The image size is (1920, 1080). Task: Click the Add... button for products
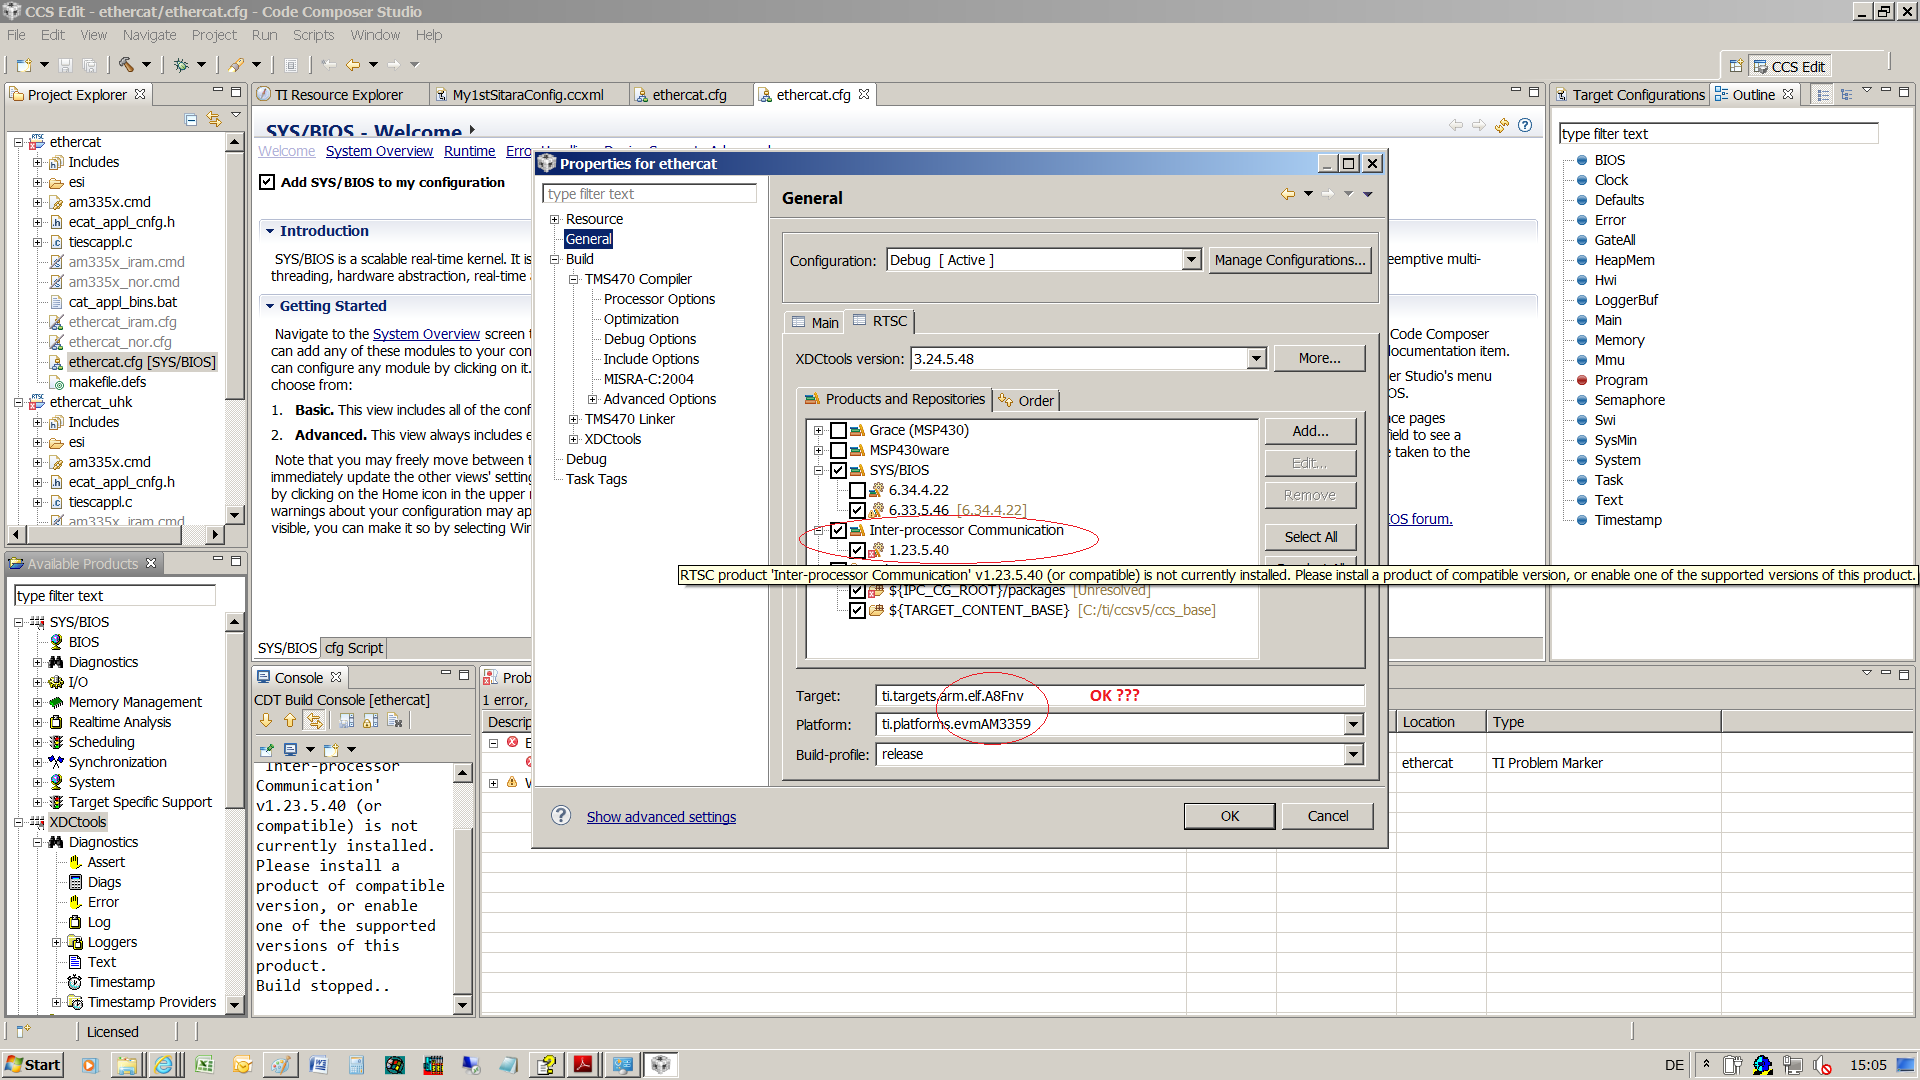point(1310,431)
